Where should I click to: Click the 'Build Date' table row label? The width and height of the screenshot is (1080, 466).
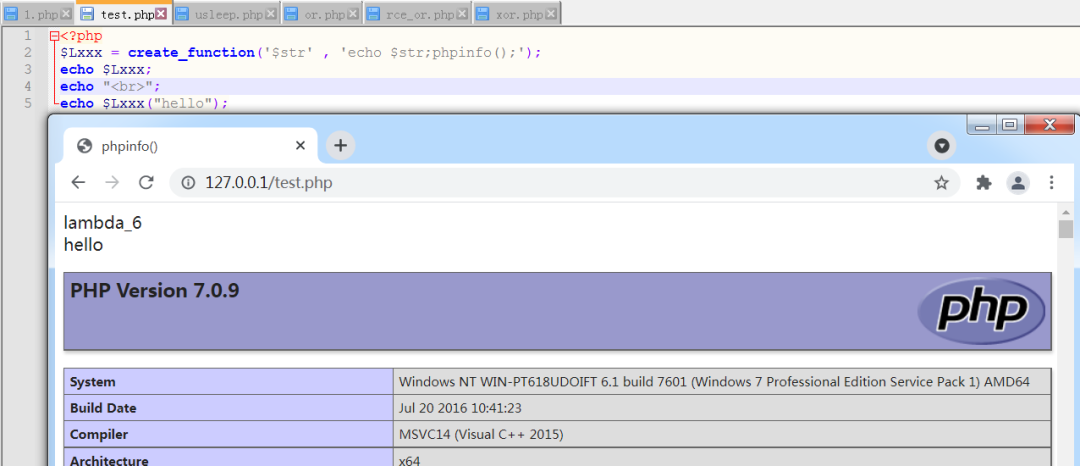click(103, 408)
